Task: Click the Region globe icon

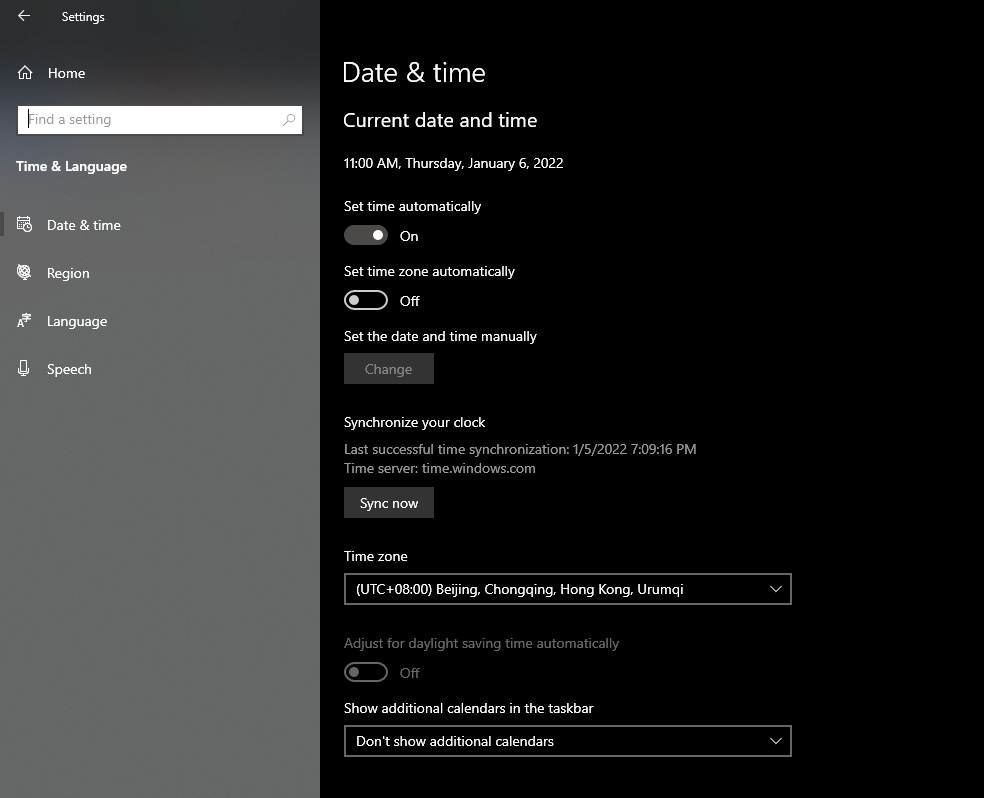Action: click(24, 272)
